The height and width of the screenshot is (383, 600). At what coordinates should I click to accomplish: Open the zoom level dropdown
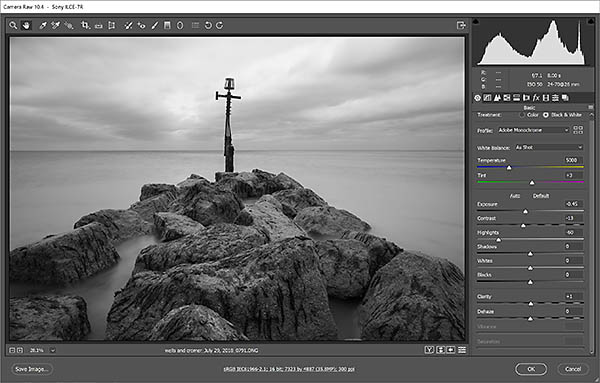click(53, 350)
